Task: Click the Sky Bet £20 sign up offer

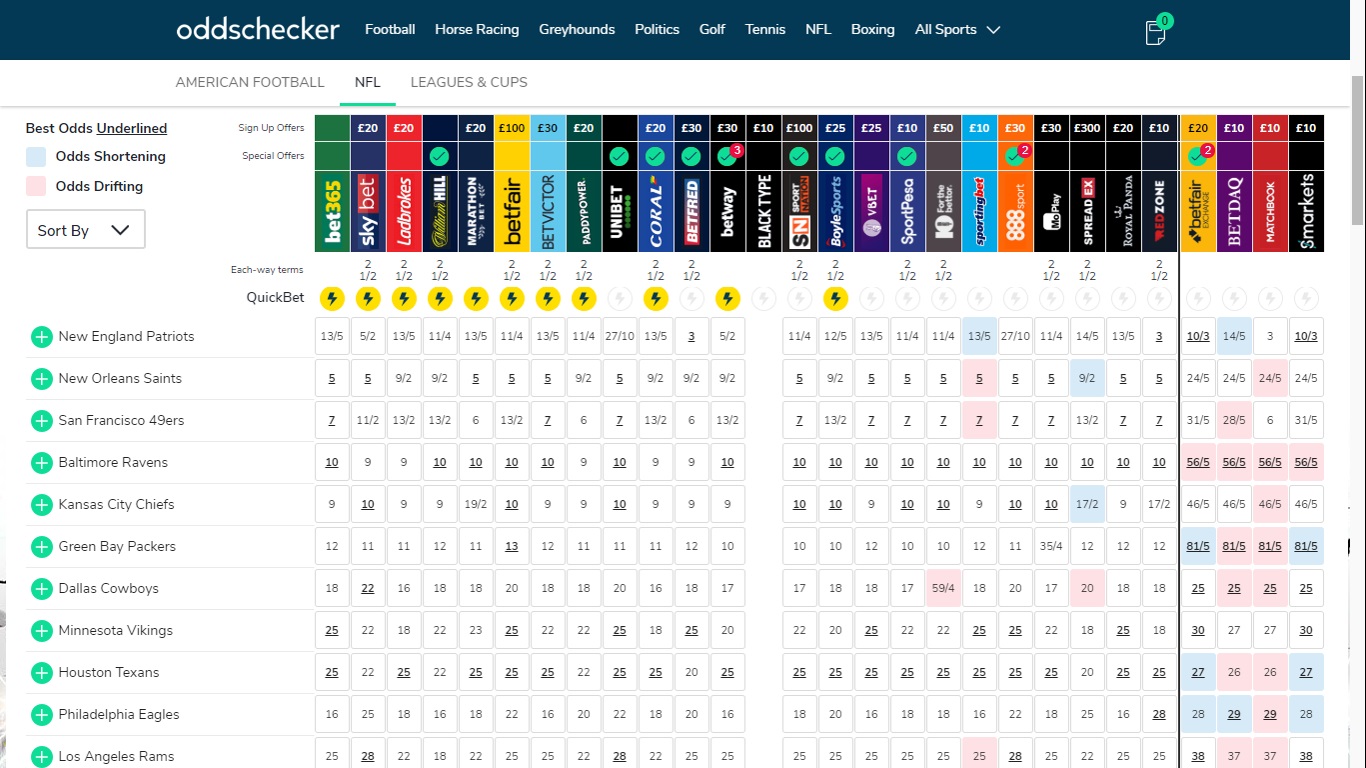Action: point(368,128)
